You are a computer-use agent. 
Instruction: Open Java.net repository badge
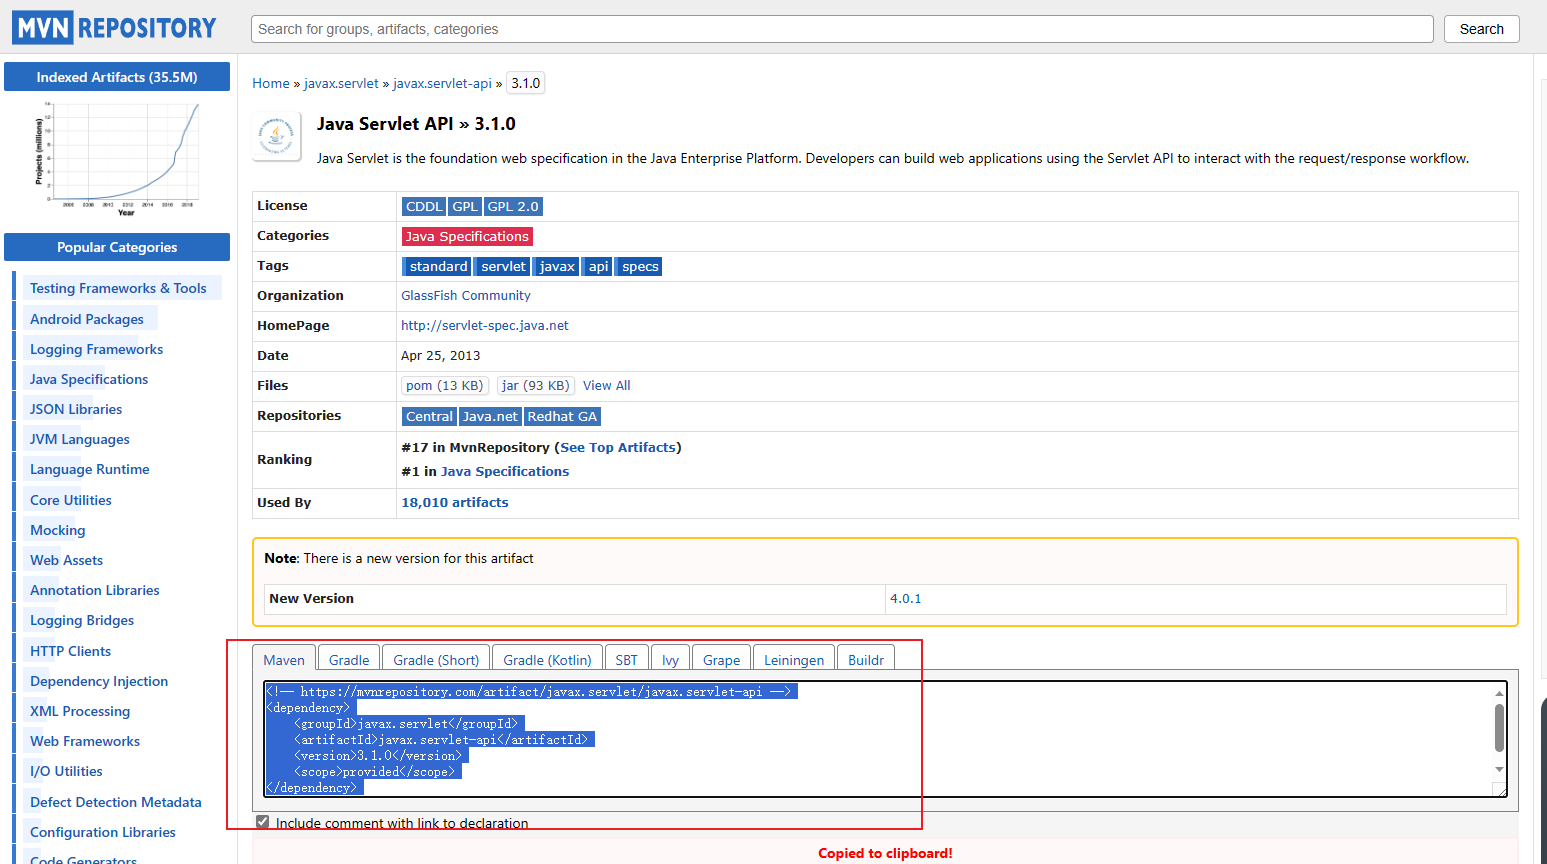pos(490,416)
